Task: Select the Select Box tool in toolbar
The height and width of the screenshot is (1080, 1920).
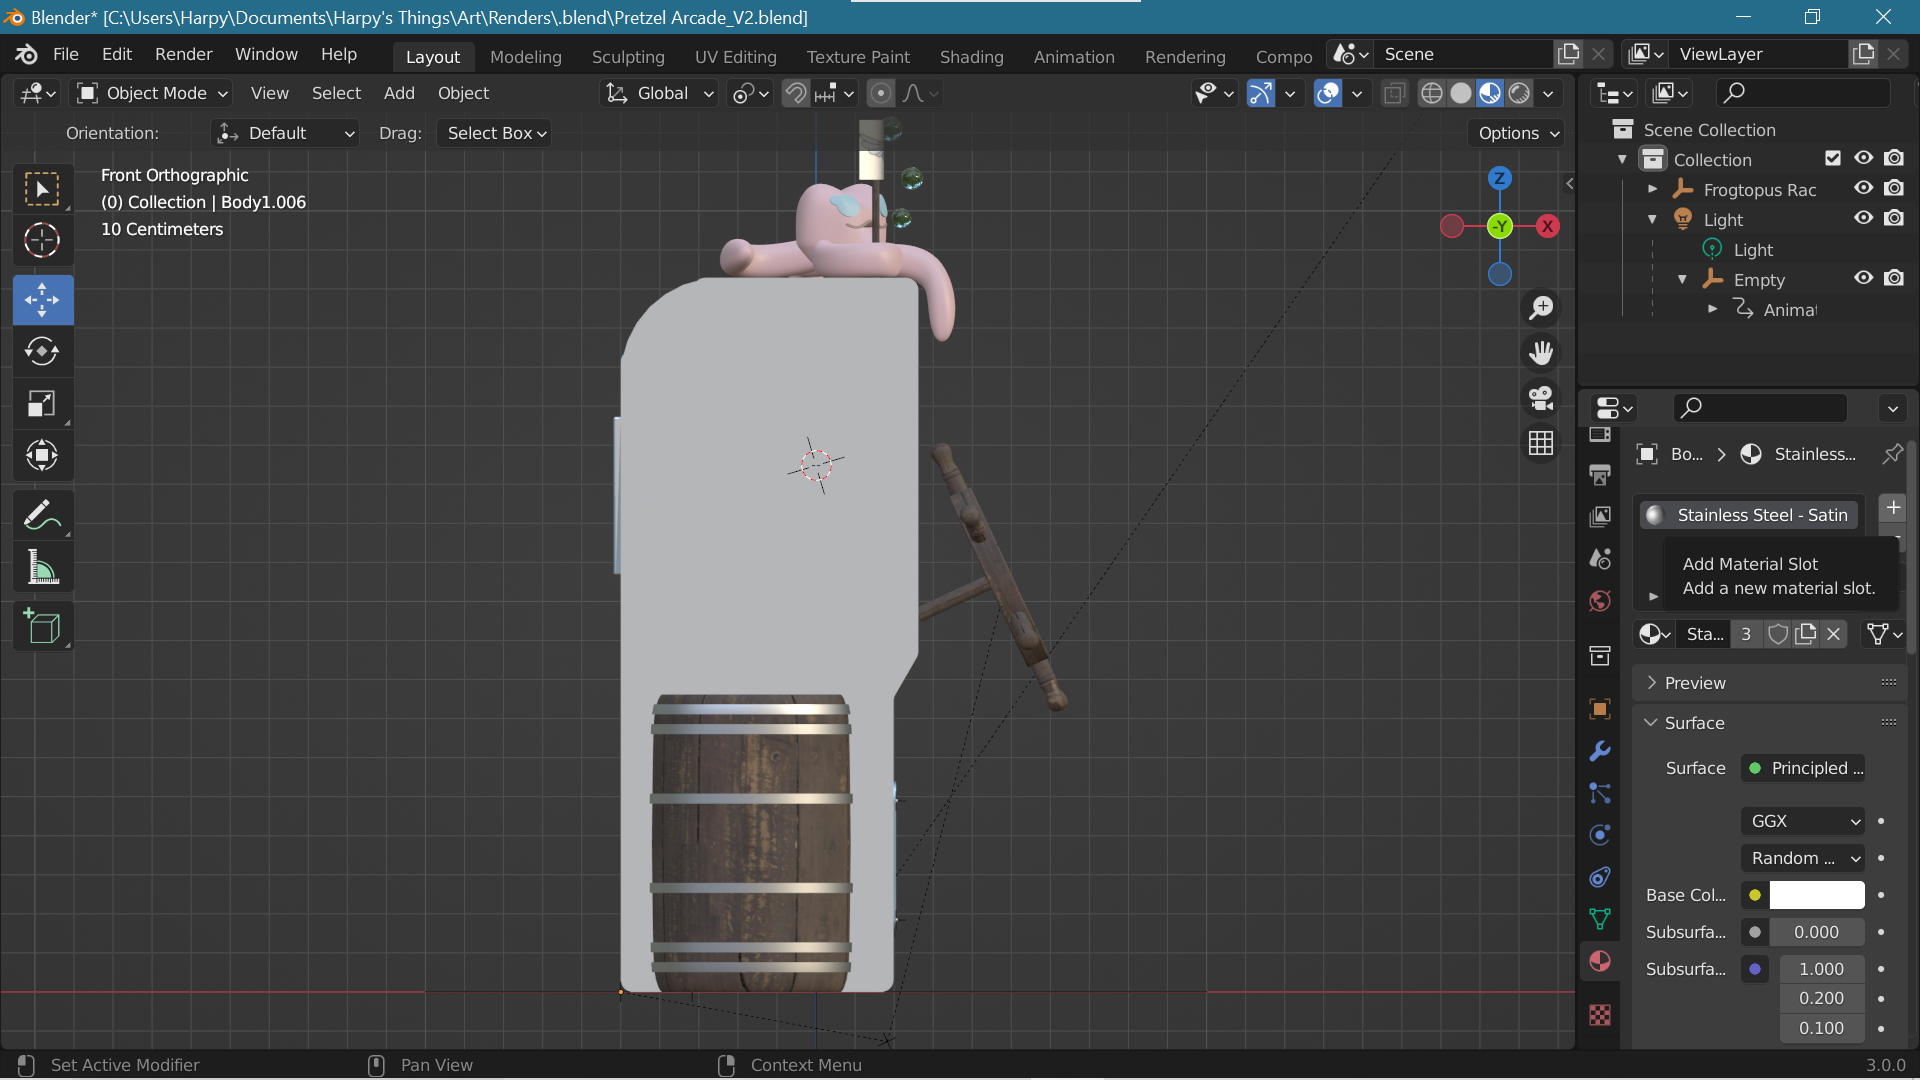Action: pos(42,189)
